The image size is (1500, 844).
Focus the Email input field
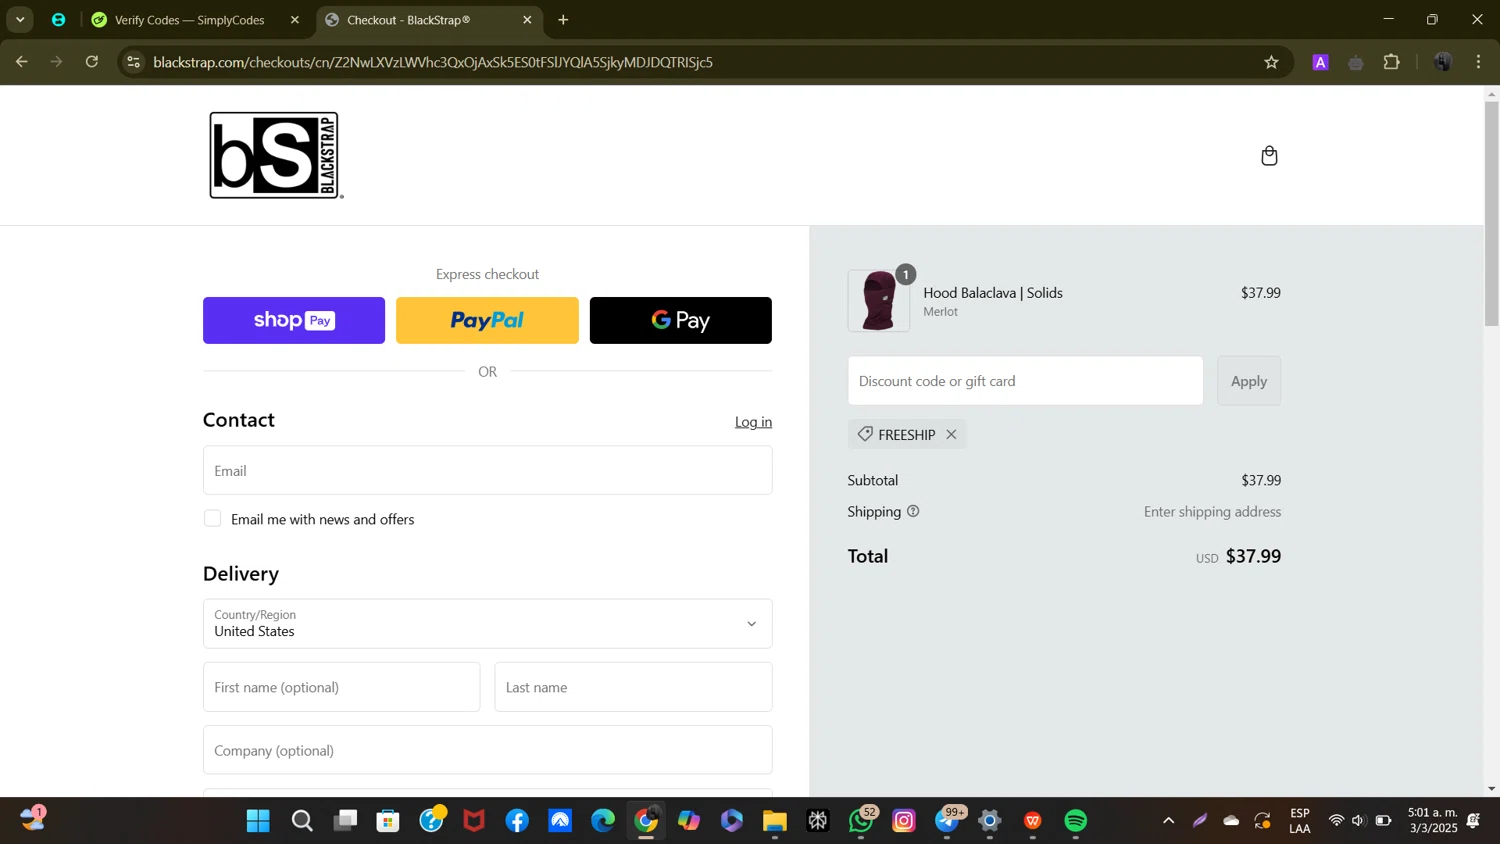point(488,470)
